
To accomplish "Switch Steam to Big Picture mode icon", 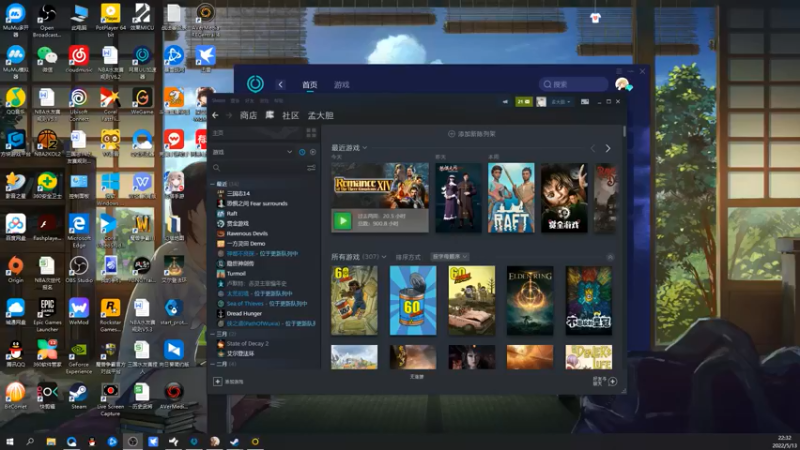I will [x=585, y=102].
